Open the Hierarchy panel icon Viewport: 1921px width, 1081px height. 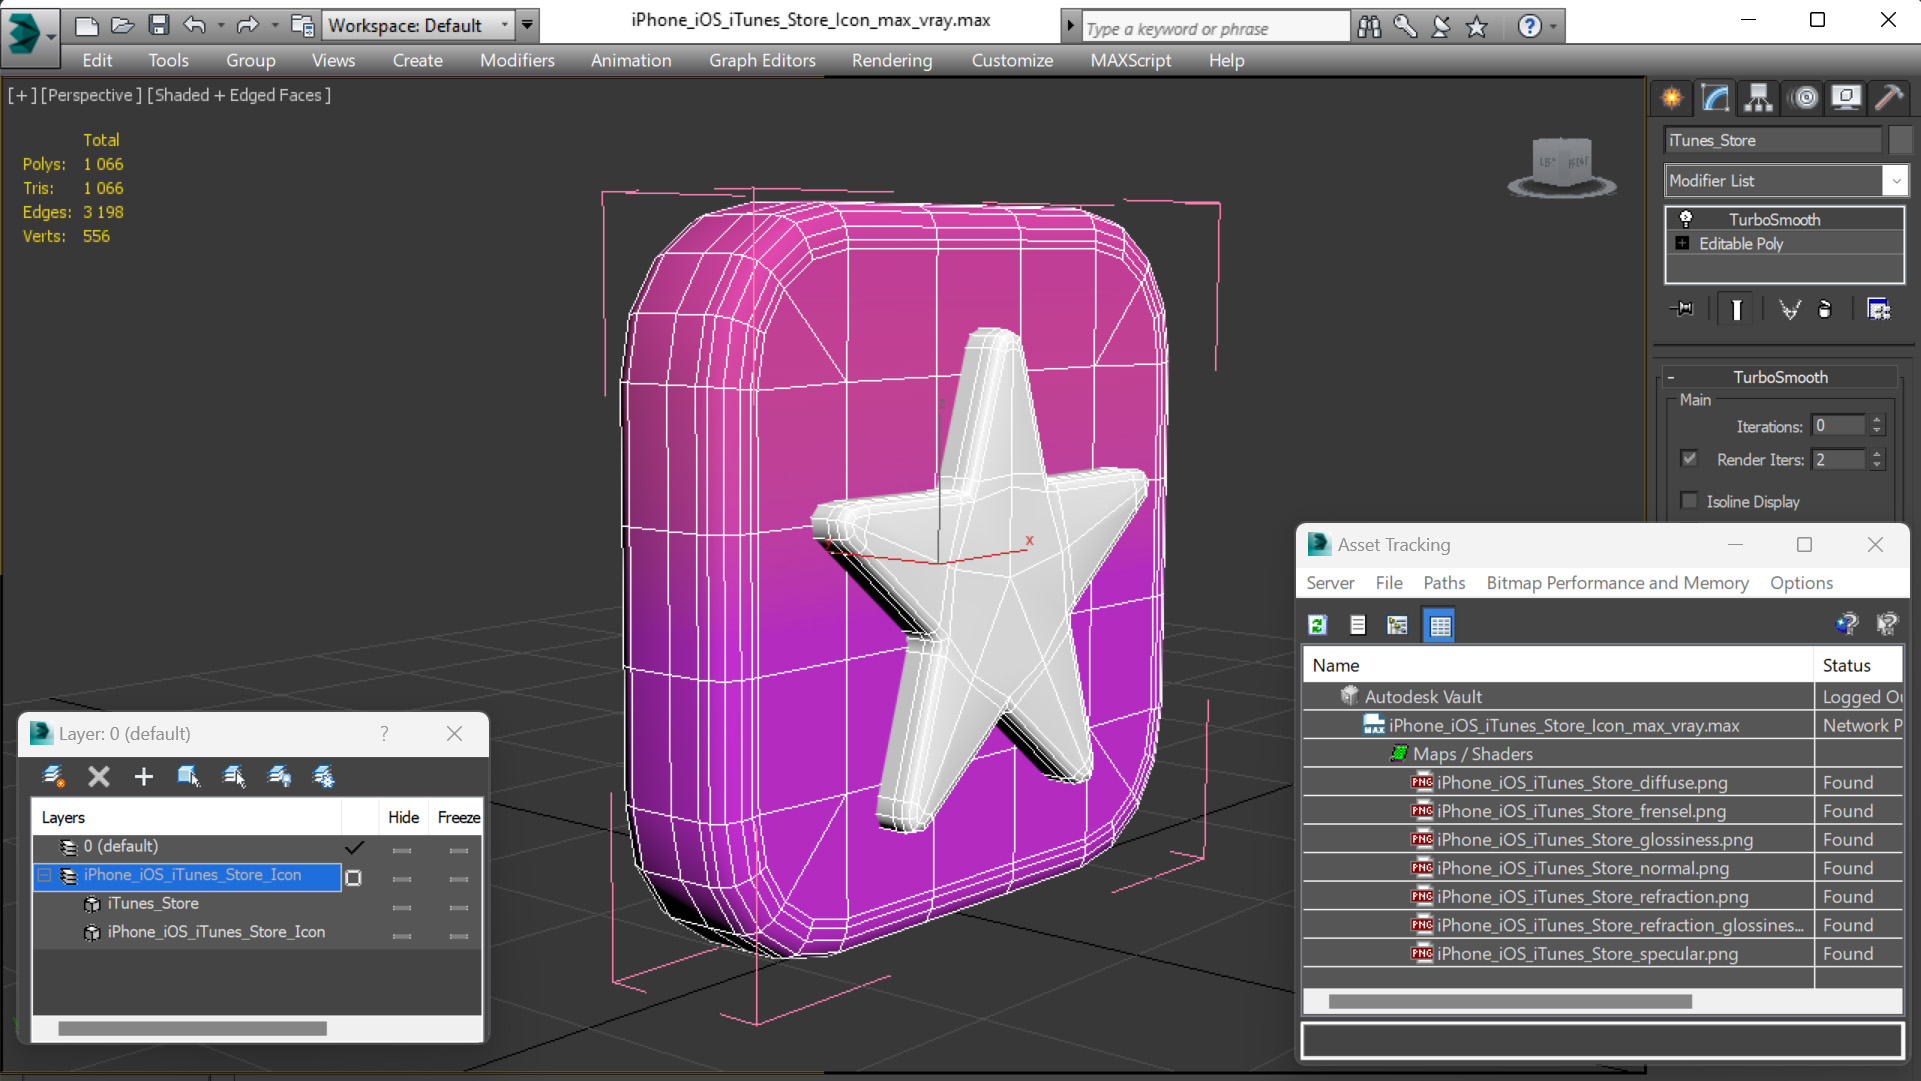click(1758, 97)
